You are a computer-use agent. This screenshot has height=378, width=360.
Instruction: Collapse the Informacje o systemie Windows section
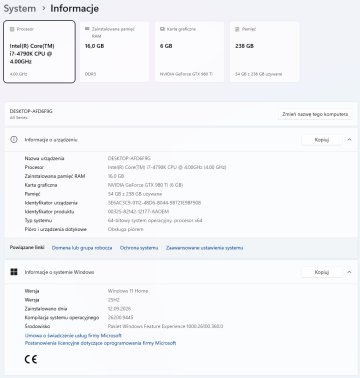click(x=349, y=272)
